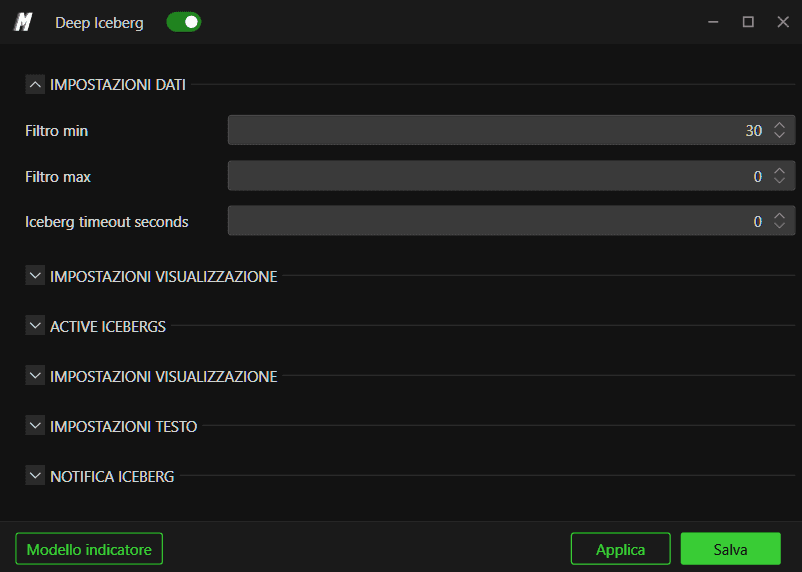Close the Deep Iceberg settings window
Viewport: 802px width, 572px height.
783,22
